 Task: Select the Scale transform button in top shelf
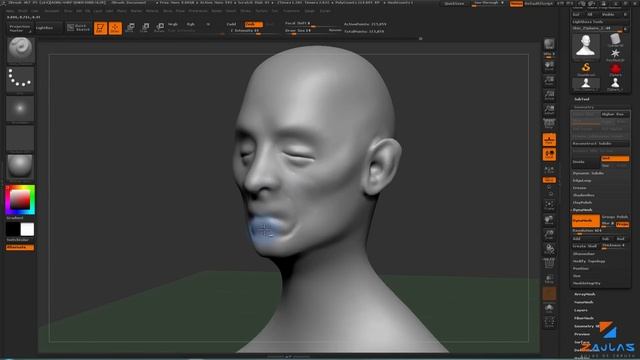(x=145, y=28)
